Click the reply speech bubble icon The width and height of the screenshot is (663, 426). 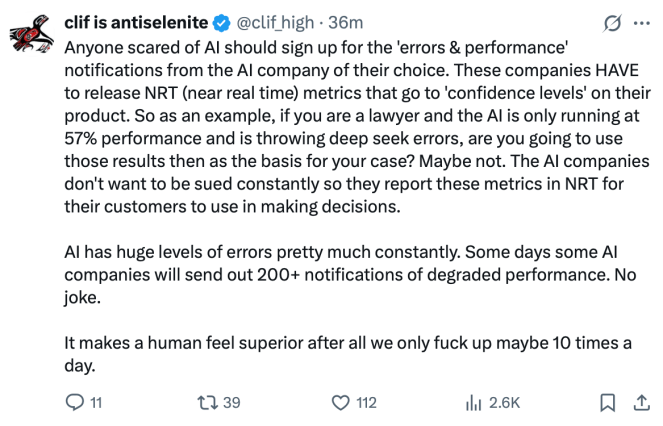coord(73,403)
